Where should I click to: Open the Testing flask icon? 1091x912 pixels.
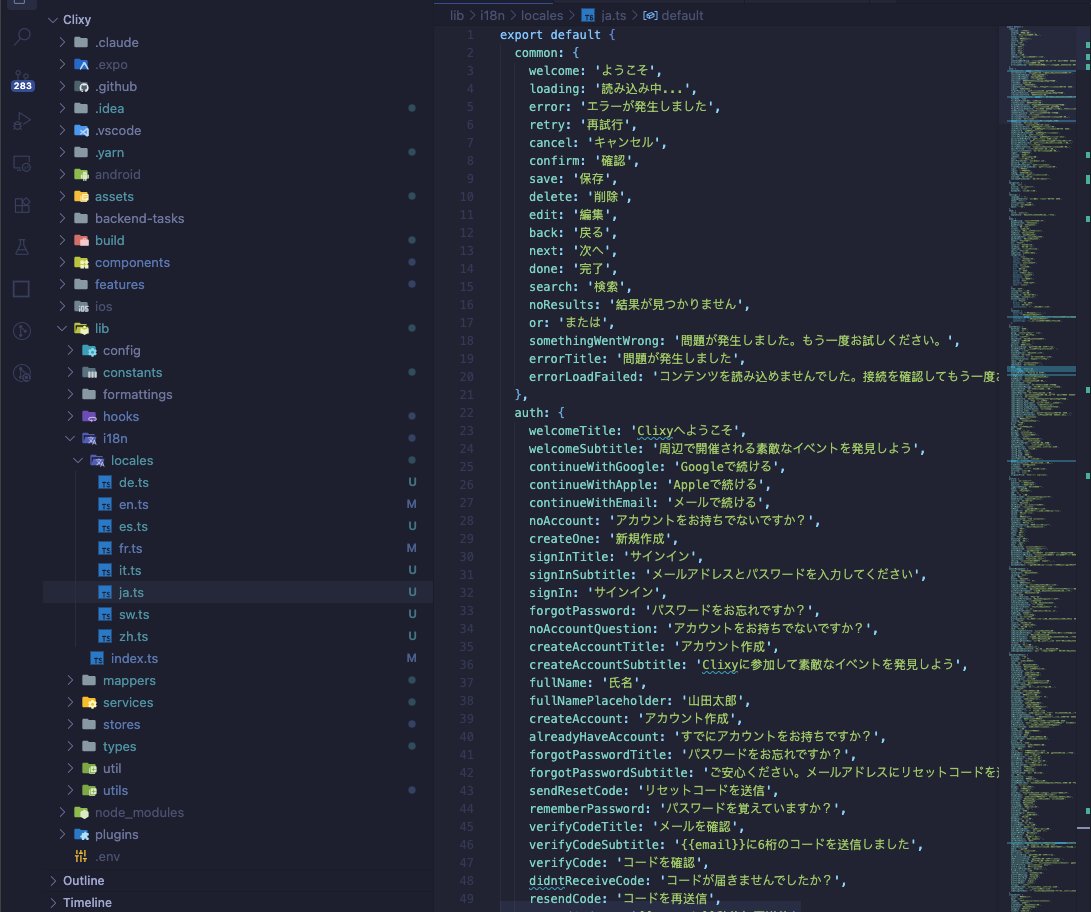pos(22,246)
